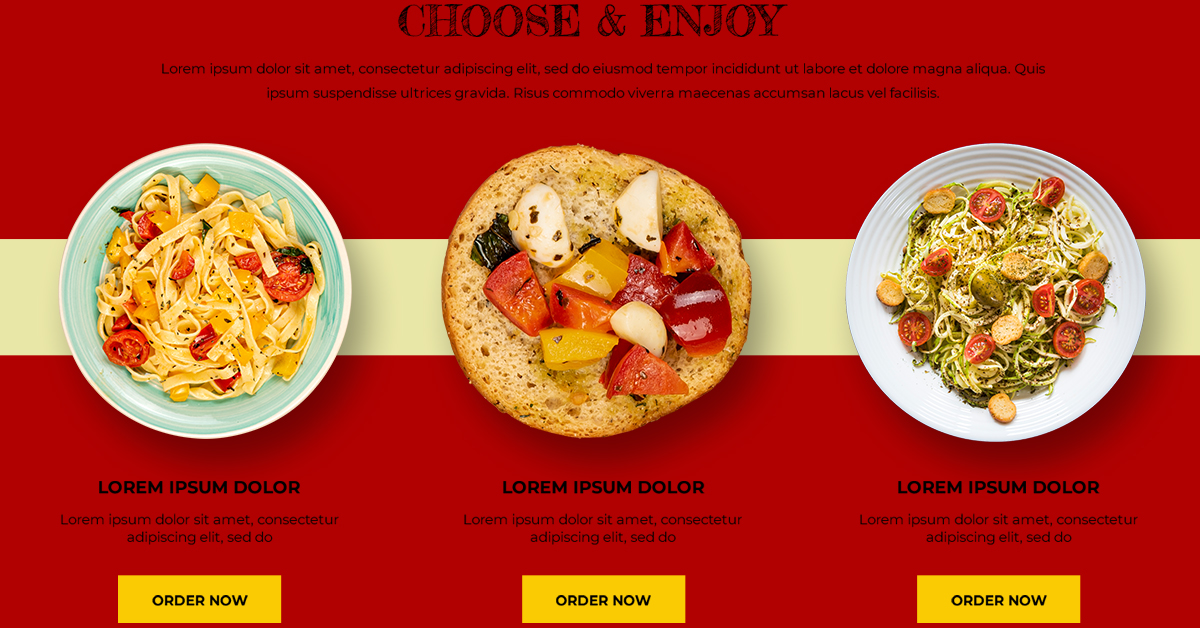Viewport: 1200px width, 628px height.
Task: Click the intro paragraph below the main heading
Action: click(603, 81)
